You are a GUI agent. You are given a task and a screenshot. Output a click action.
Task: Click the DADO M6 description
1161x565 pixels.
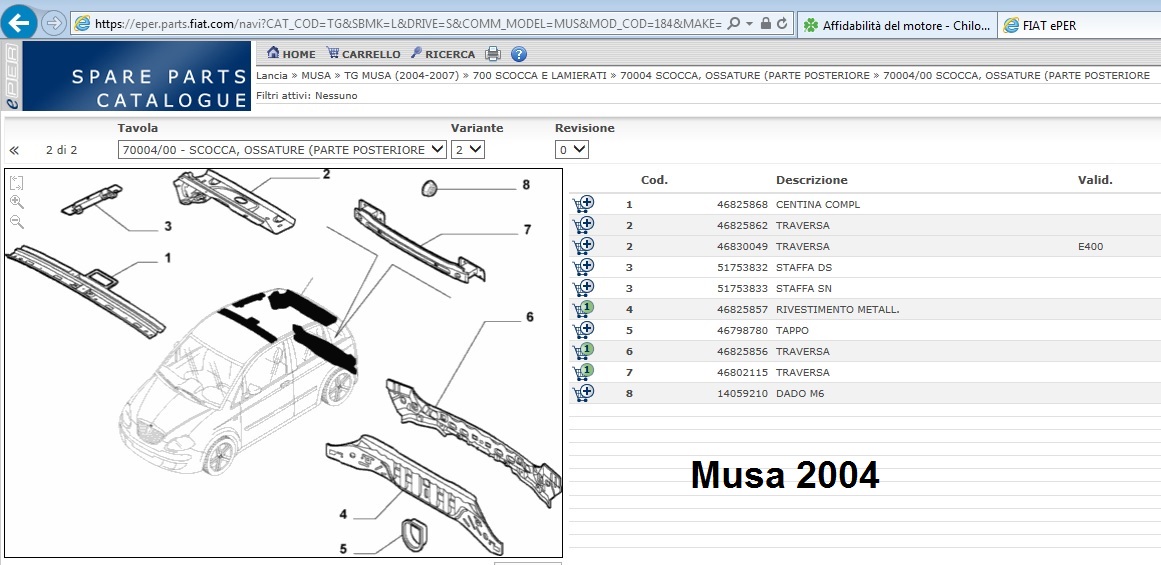coord(800,393)
